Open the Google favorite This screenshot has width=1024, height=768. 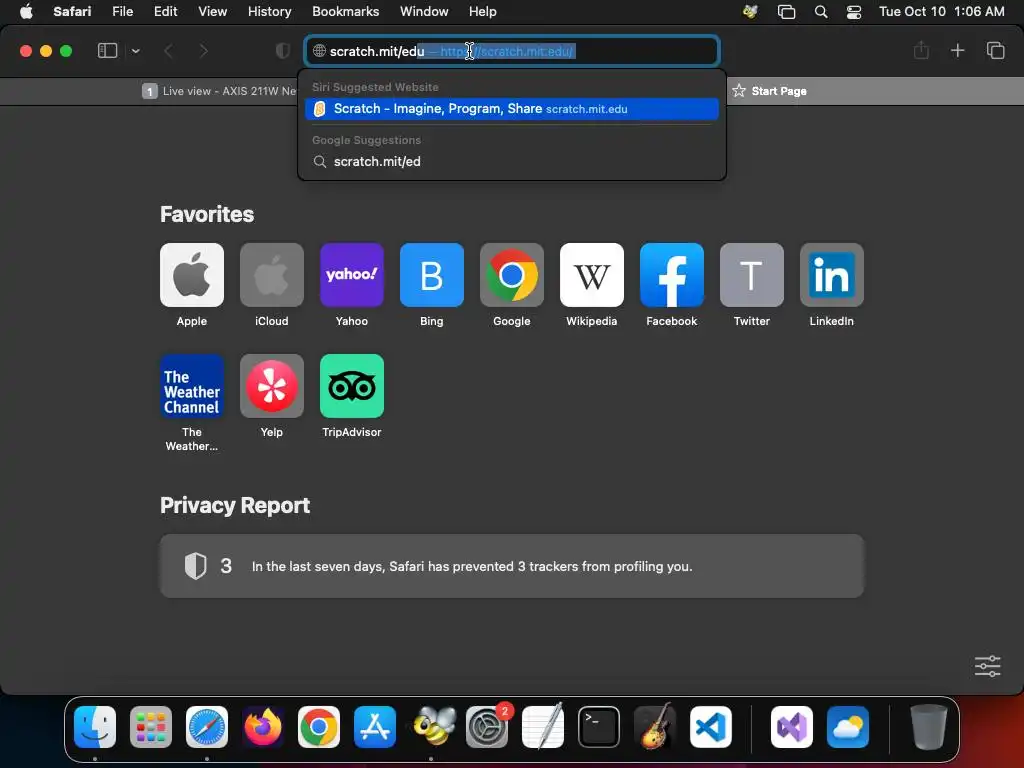click(512, 275)
